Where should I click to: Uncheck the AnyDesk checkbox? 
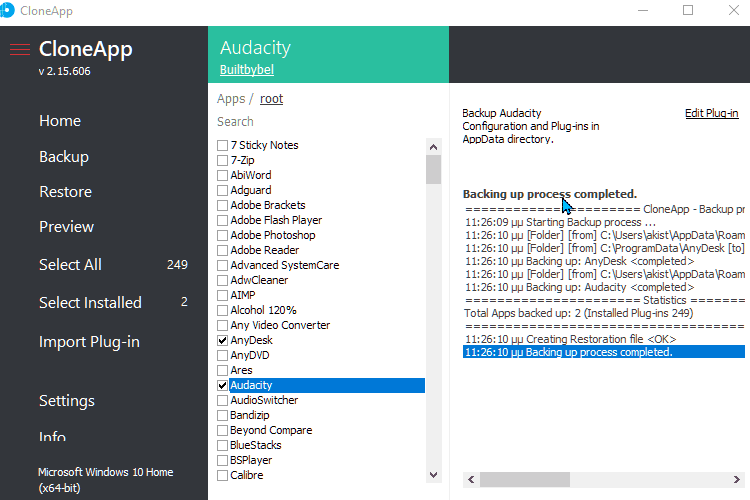(222, 341)
